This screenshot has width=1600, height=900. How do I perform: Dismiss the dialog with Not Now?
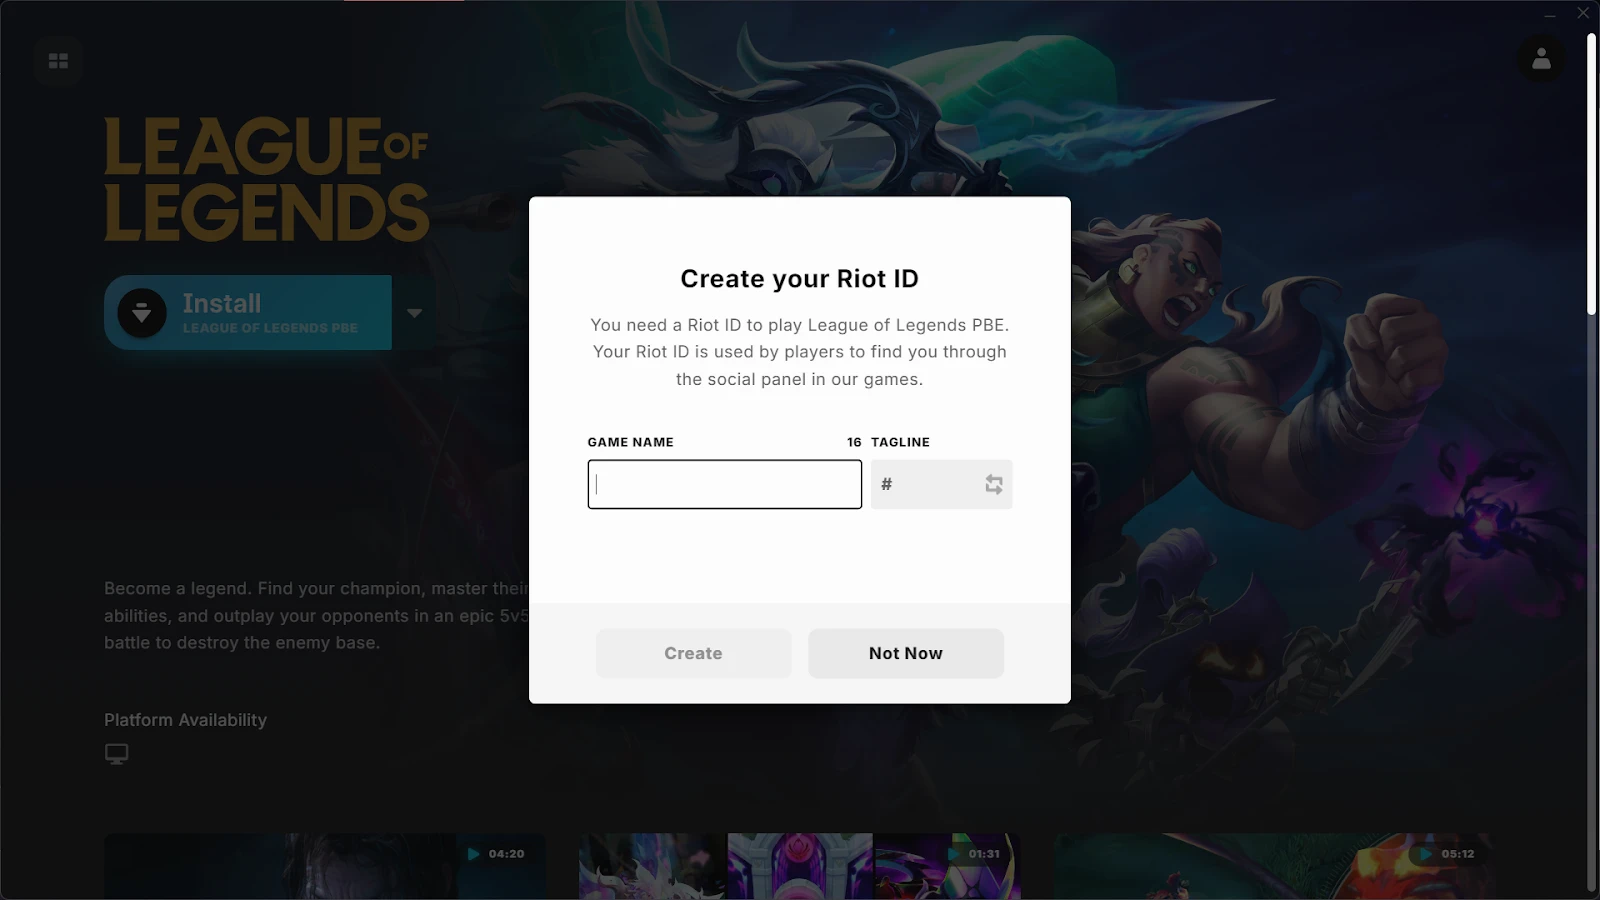click(x=905, y=653)
